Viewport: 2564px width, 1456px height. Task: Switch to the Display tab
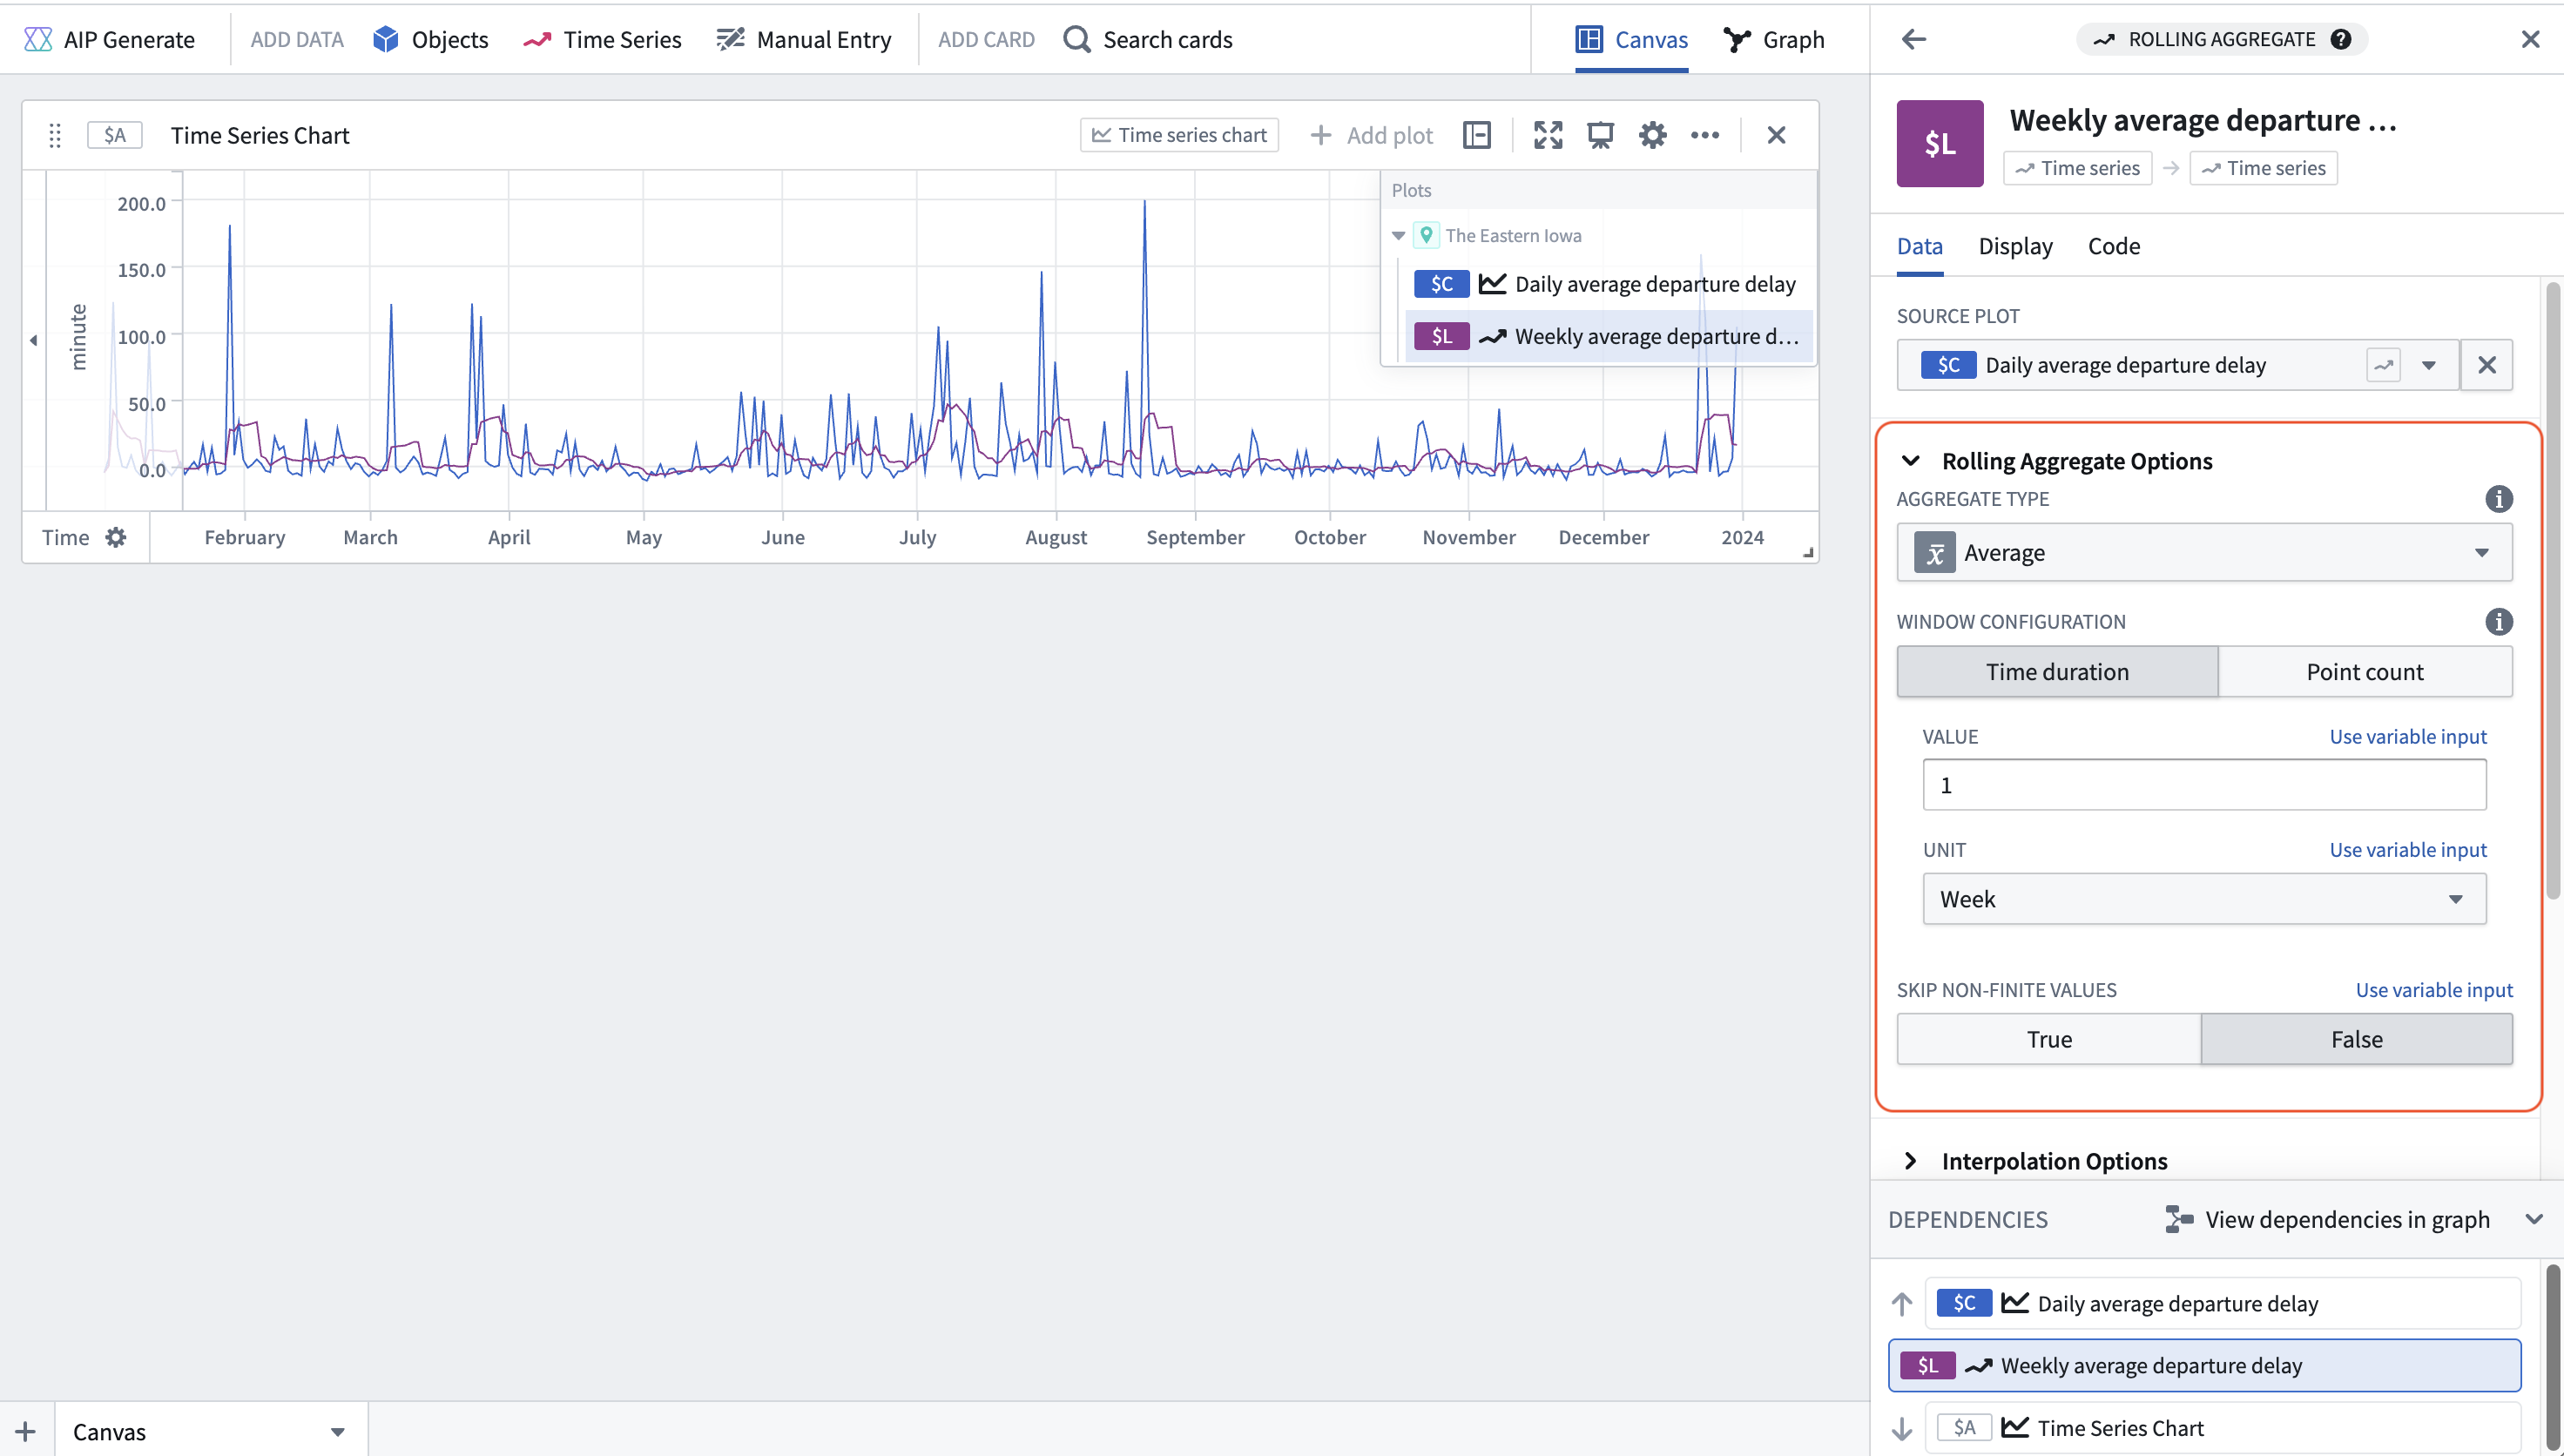coord(2014,246)
